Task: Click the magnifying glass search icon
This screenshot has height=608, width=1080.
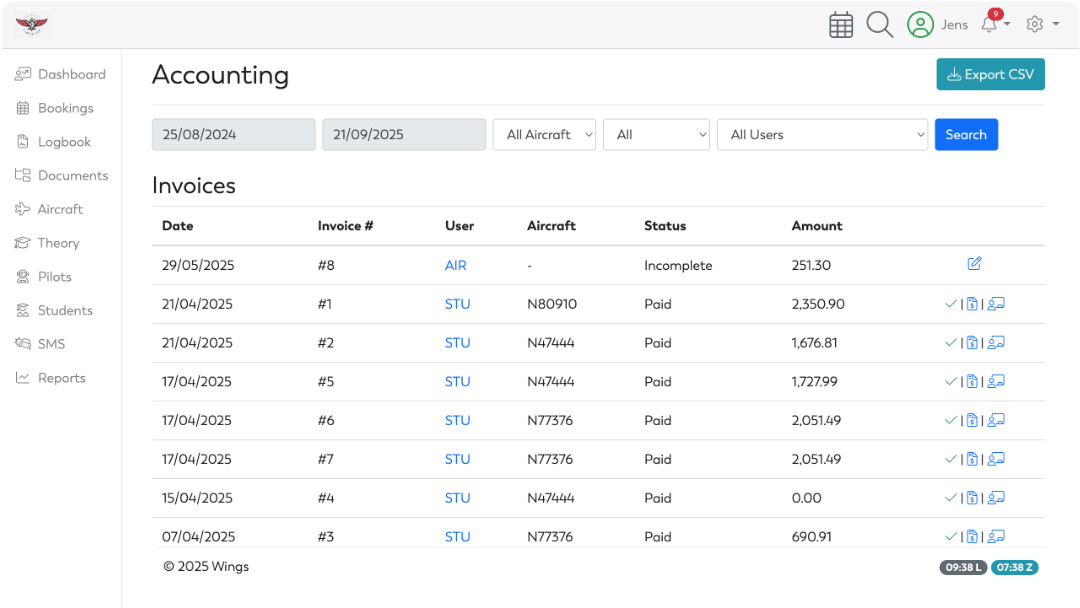Action: 879,25
